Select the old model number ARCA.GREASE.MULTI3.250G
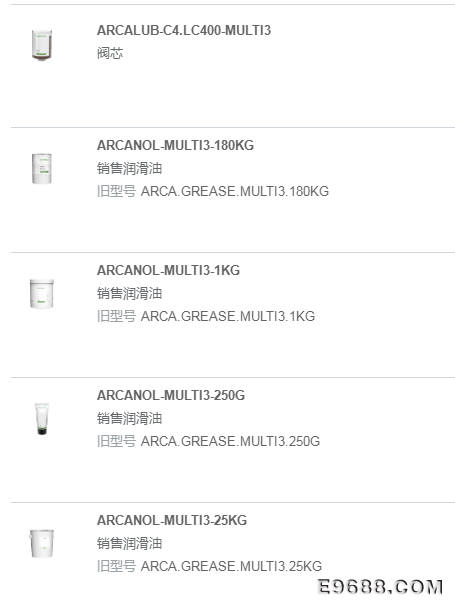Screen dimensions: 455x606 tap(230, 441)
